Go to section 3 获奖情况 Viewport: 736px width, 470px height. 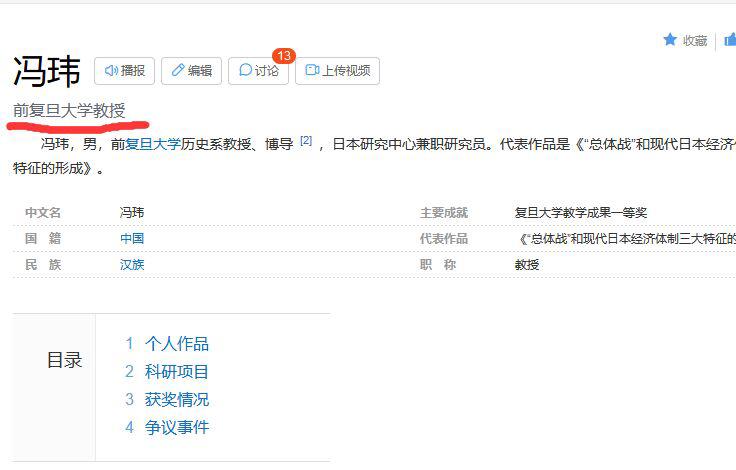point(176,400)
